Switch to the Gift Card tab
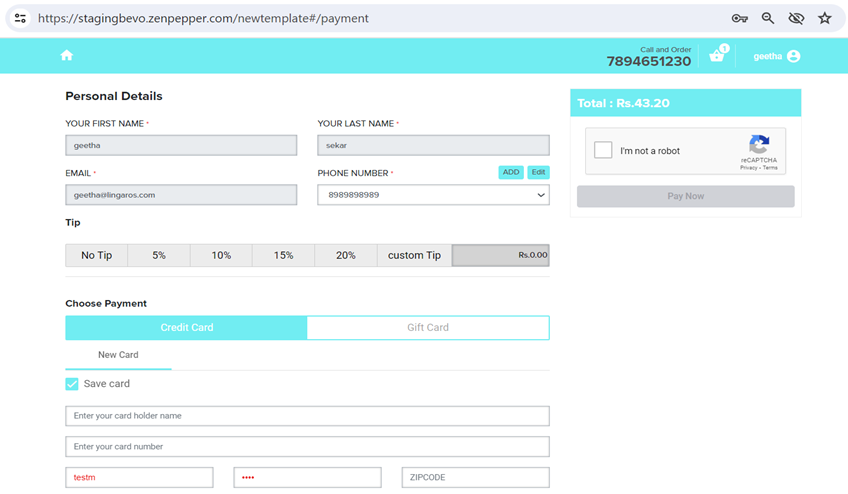The height and width of the screenshot is (494, 848). (428, 327)
